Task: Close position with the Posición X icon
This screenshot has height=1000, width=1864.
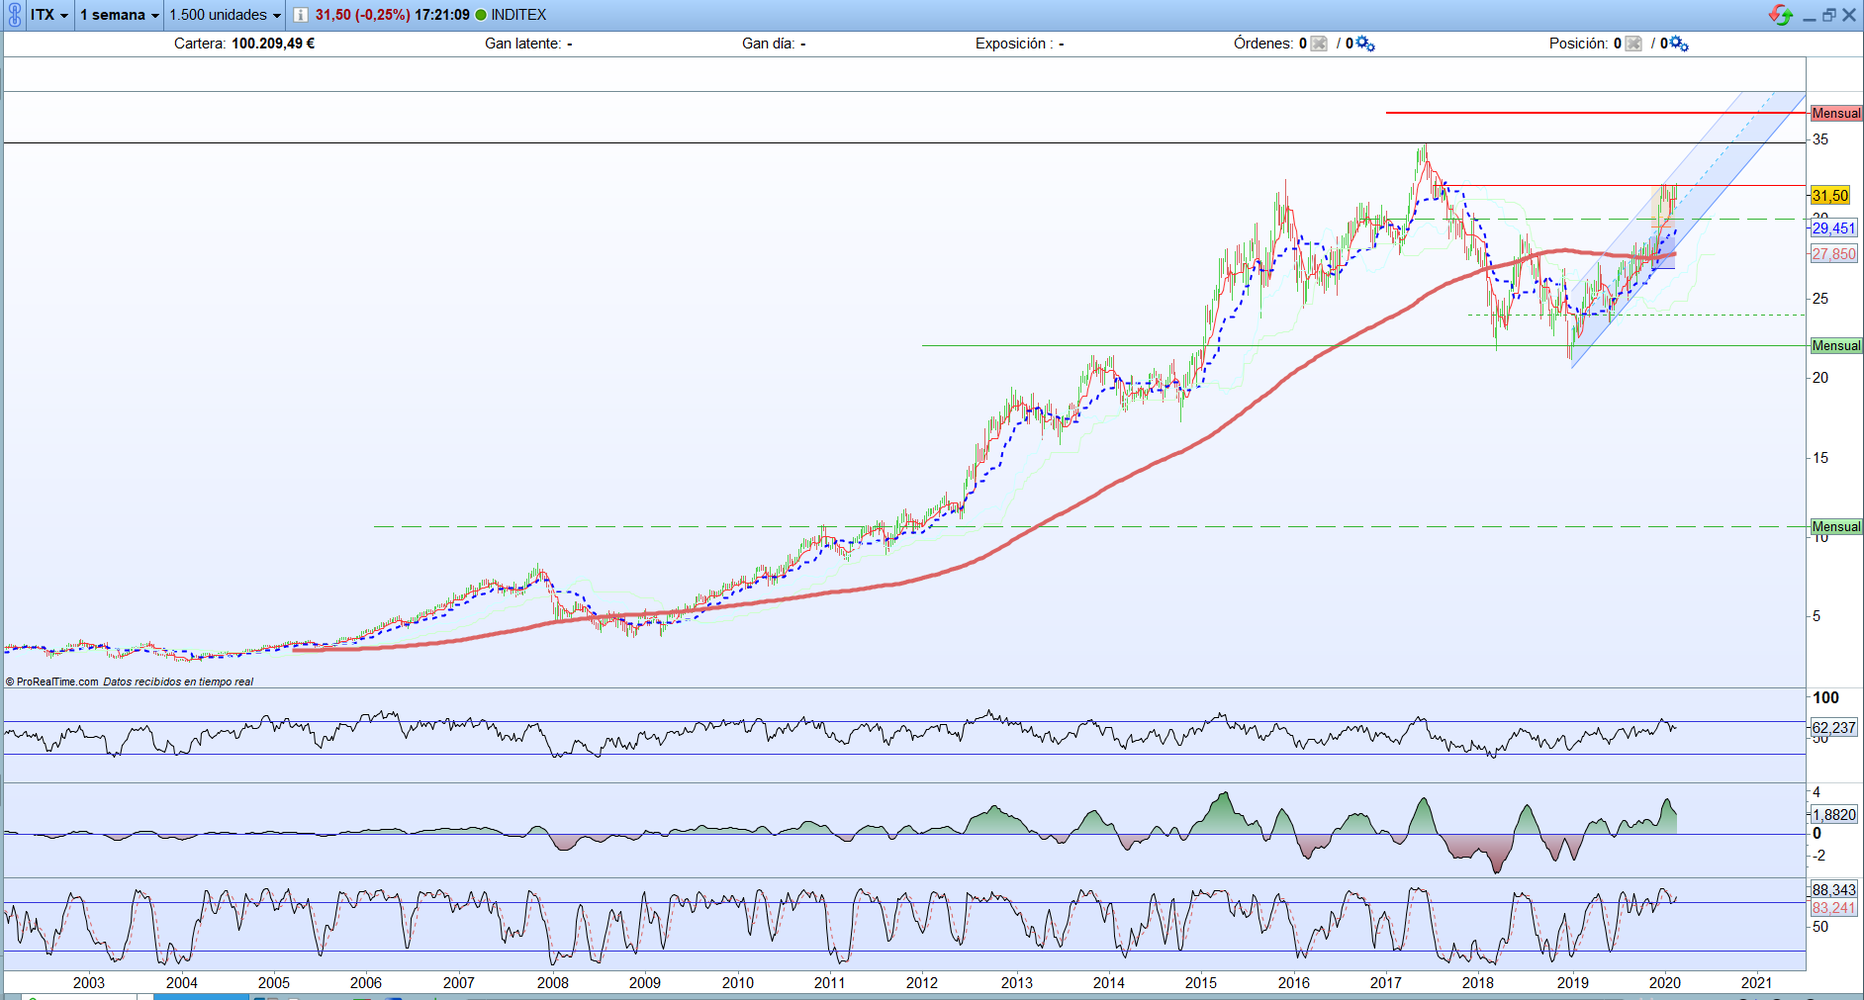Action: point(1633,44)
